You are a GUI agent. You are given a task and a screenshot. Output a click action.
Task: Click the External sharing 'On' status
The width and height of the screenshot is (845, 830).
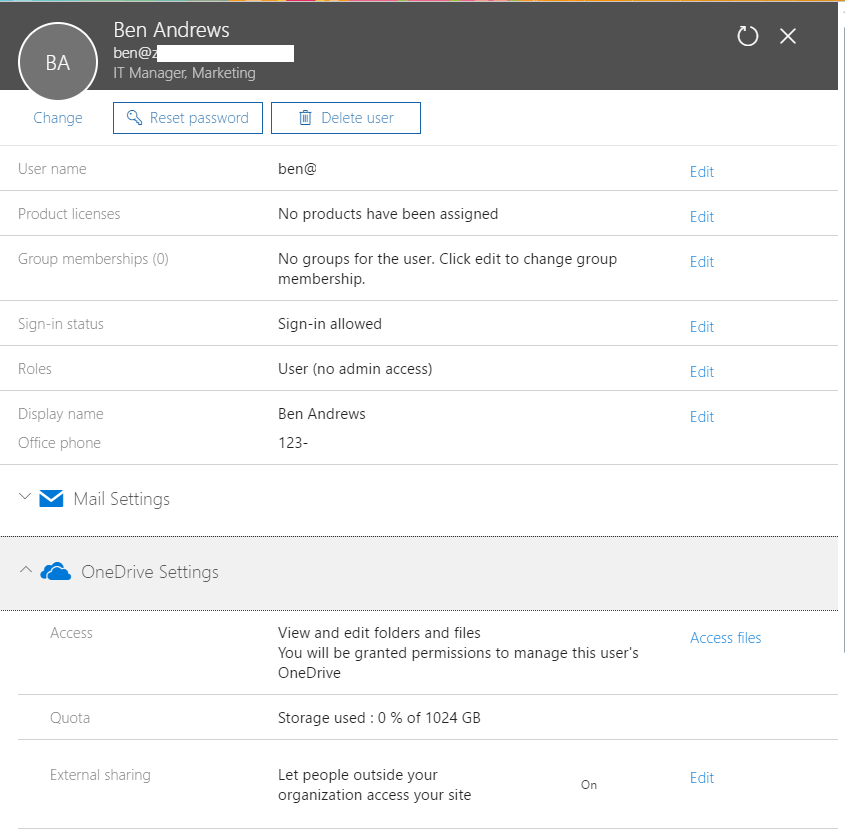coord(588,785)
